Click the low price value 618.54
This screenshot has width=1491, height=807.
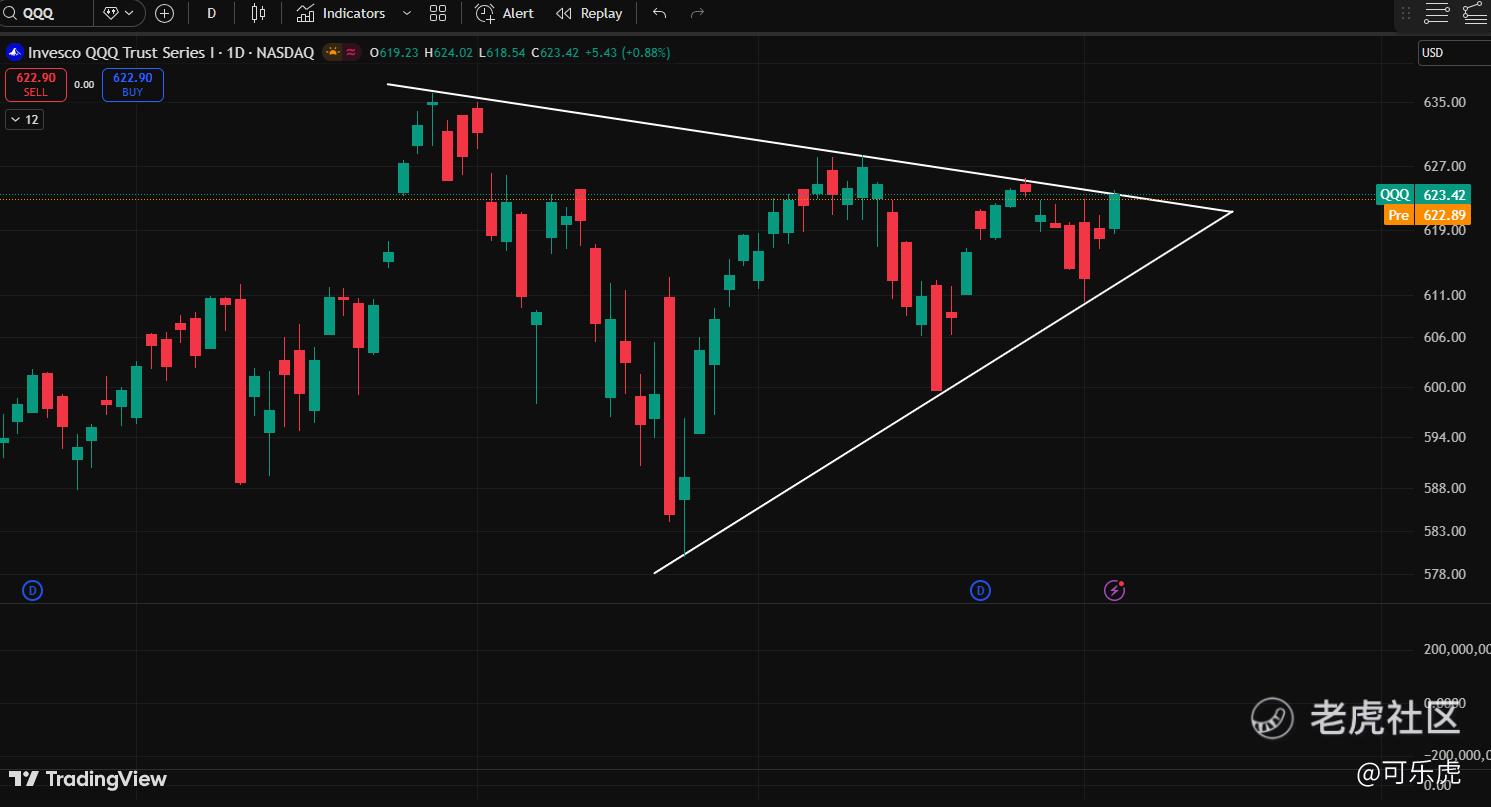(505, 53)
